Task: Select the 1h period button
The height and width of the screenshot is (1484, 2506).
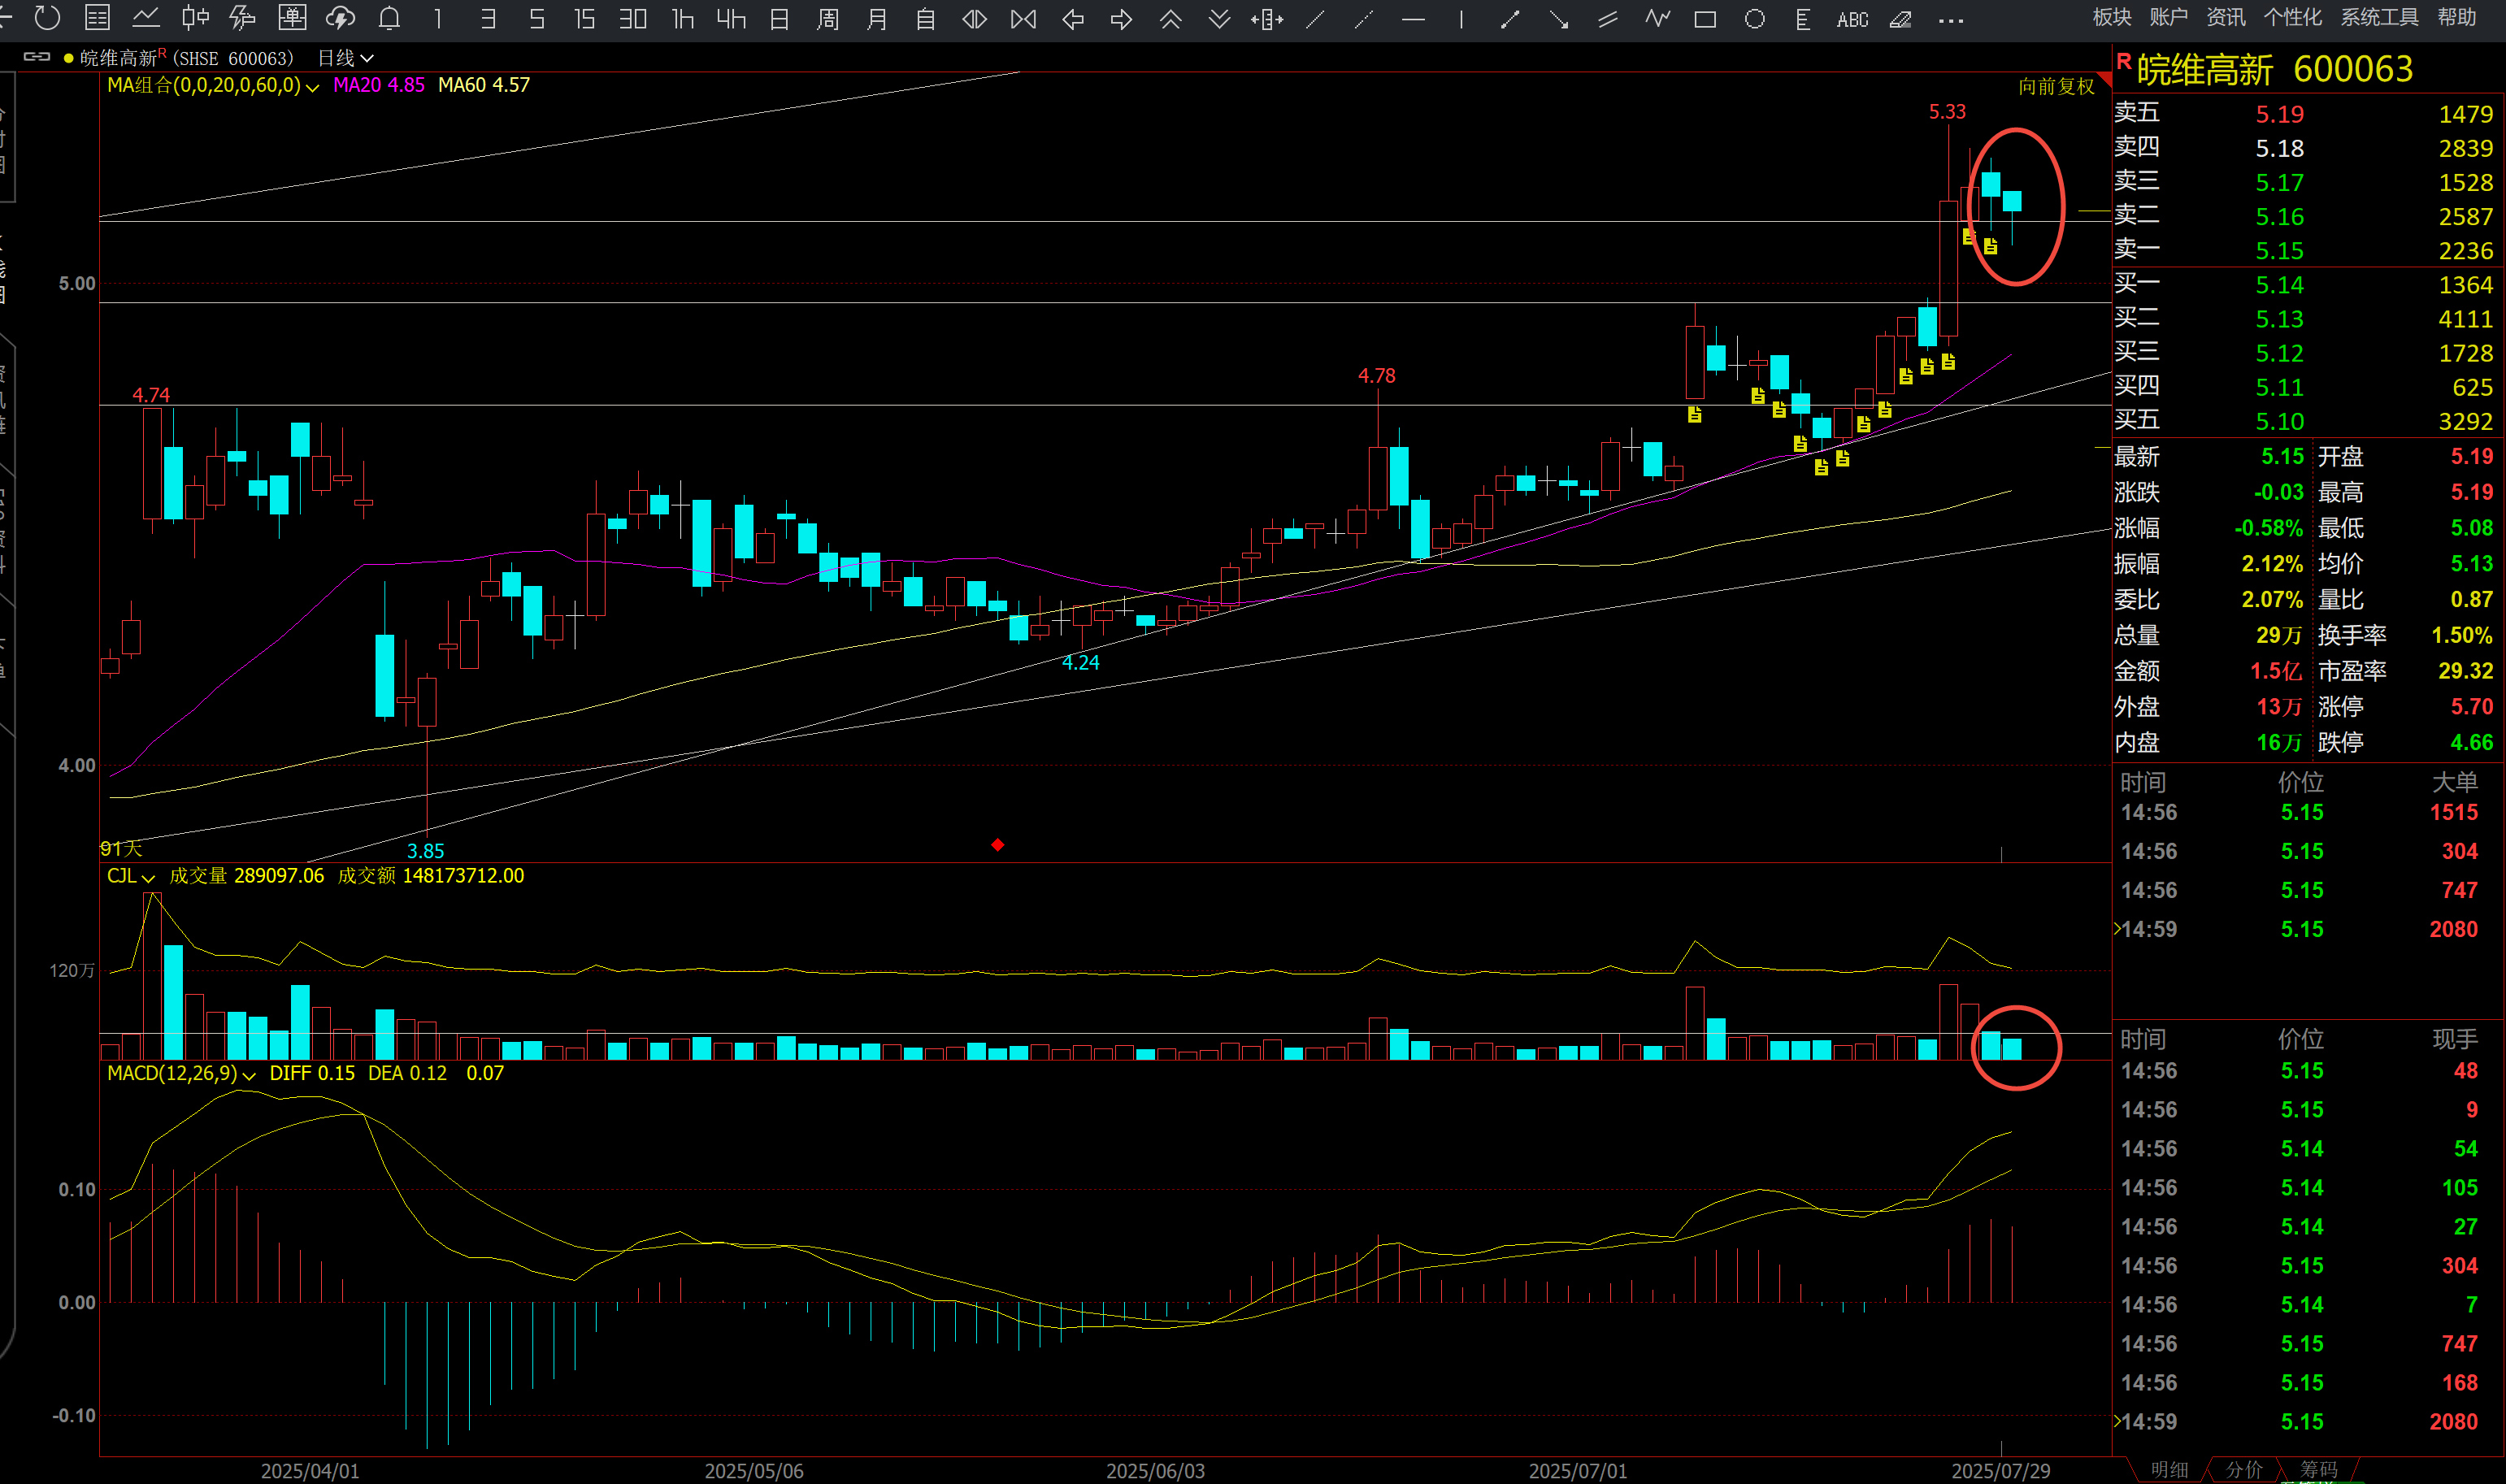Action: click(683, 18)
